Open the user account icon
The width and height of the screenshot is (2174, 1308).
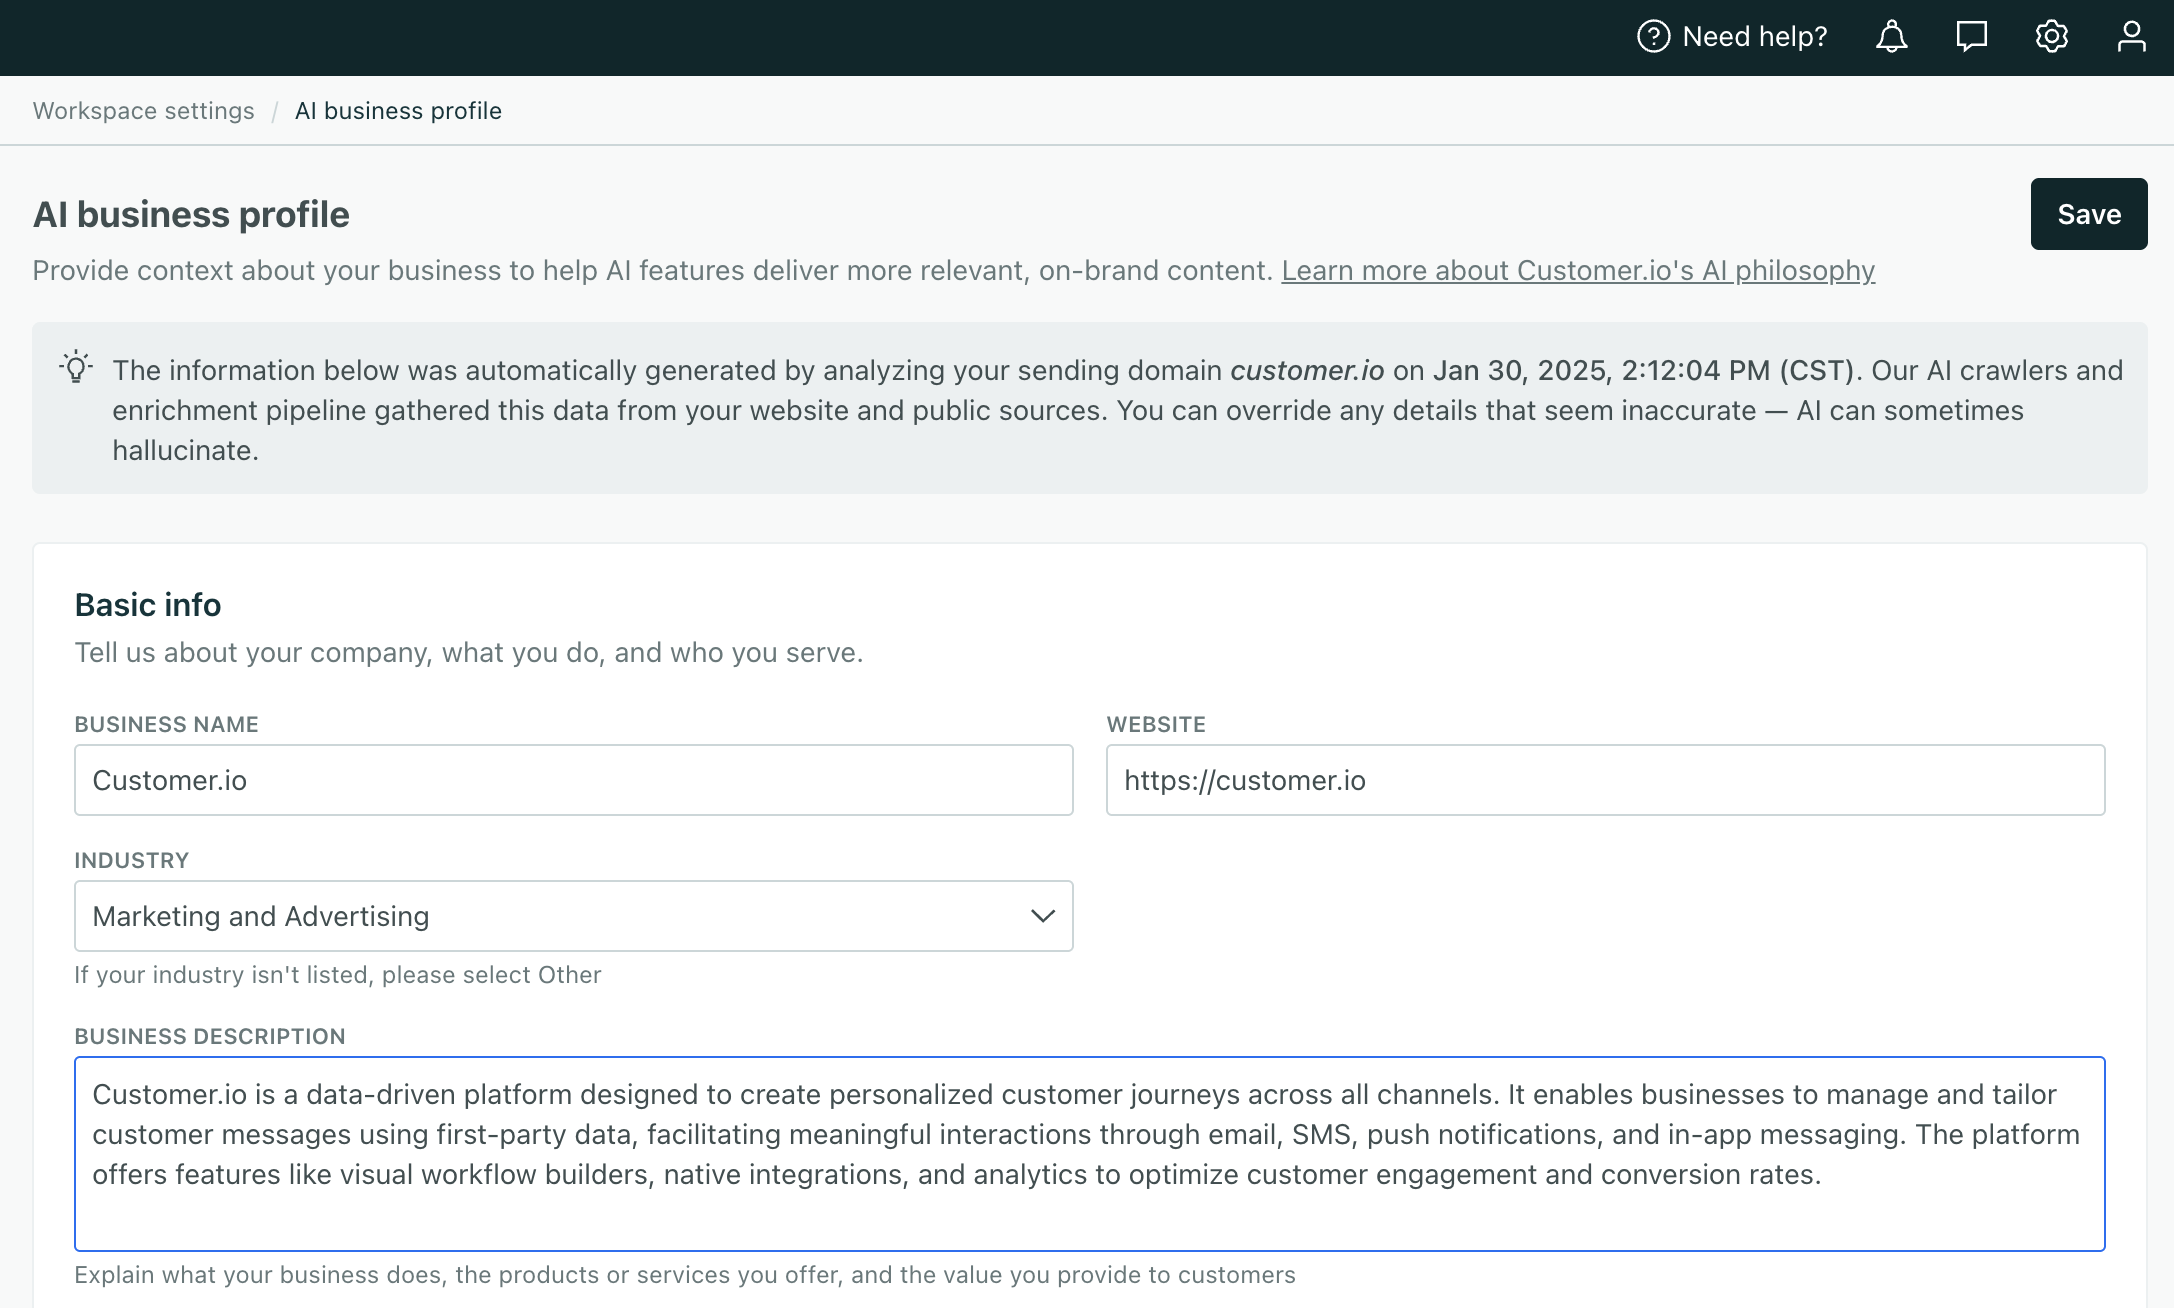click(x=2131, y=37)
